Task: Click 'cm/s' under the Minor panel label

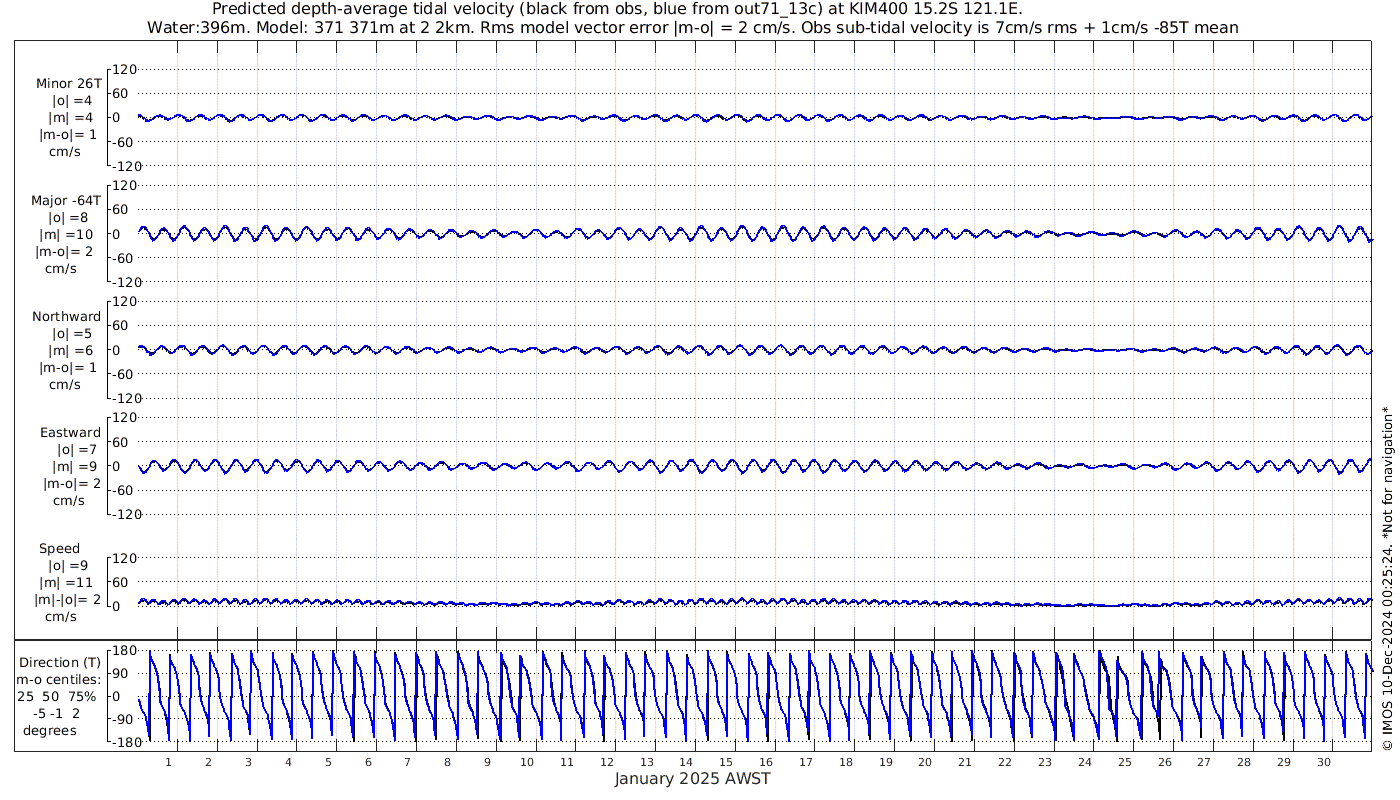Action: coord(65,151)
